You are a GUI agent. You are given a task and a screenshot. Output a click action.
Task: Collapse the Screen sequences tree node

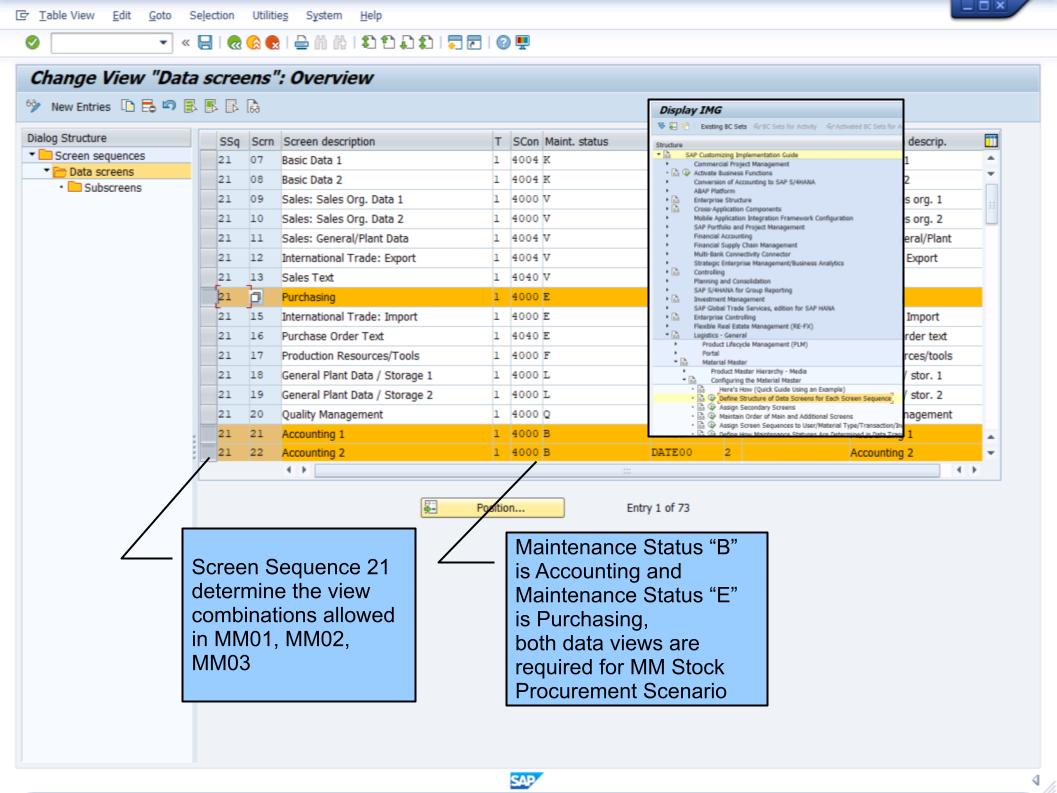click(x=32, y=155)
